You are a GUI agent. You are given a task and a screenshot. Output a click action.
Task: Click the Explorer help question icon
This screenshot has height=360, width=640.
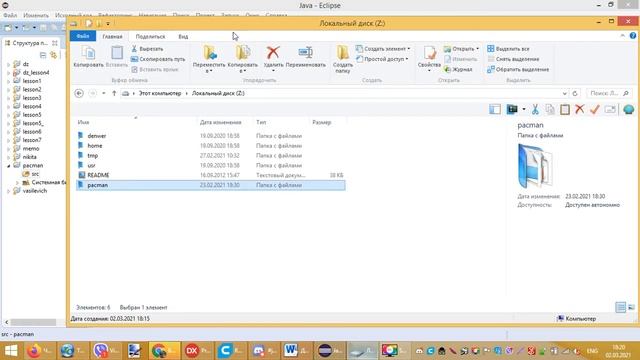[x=633, y=36]
